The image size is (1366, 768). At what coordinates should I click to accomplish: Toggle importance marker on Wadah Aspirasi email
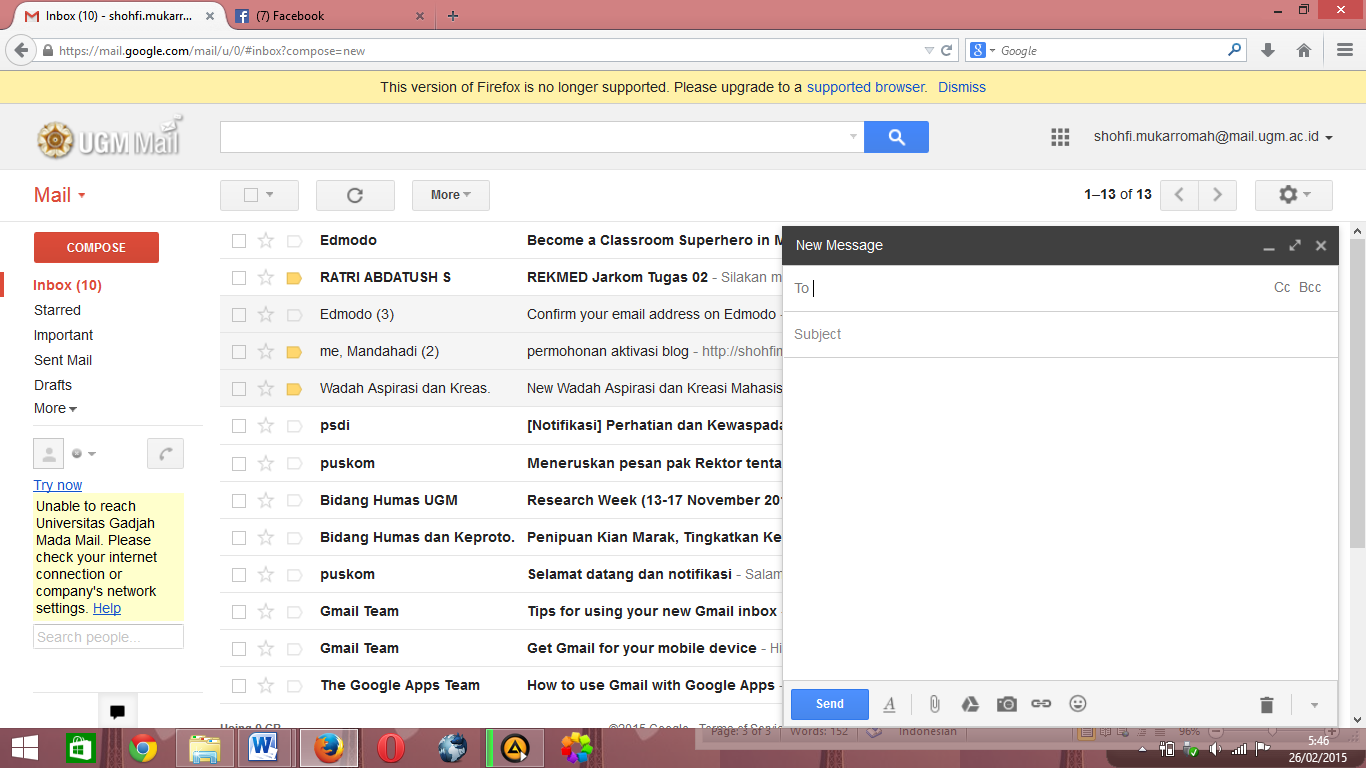coord(294,389)
